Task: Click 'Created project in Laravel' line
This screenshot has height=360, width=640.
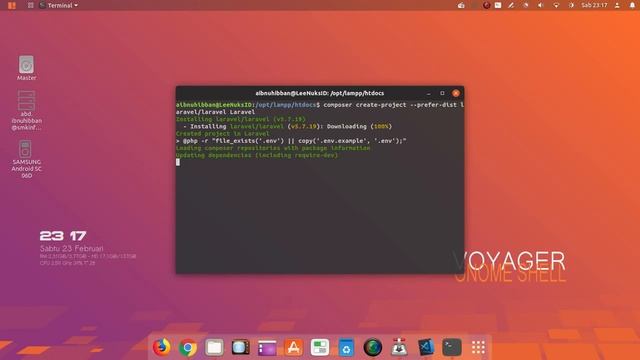Action: pyautogui.click(x=222, y=133)
